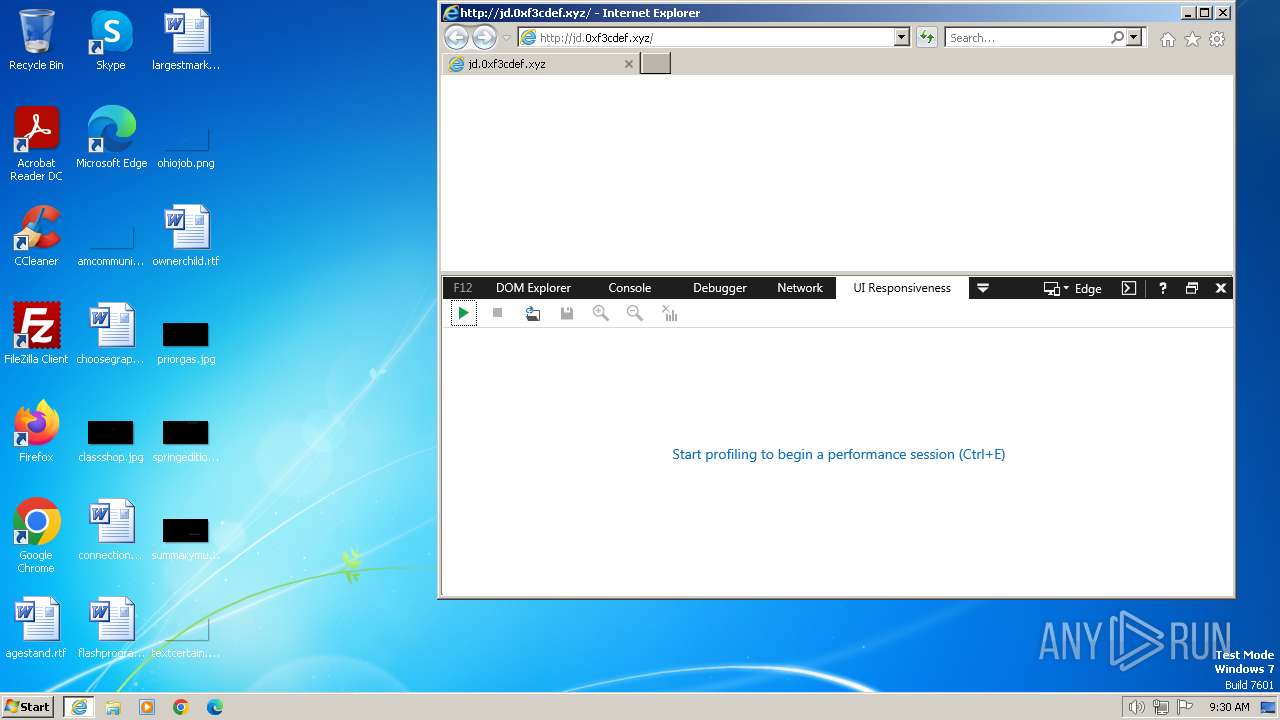Select the UI Responsiveness tab
The height and width of the screenshot is (720, 1280).
point(902,288)
